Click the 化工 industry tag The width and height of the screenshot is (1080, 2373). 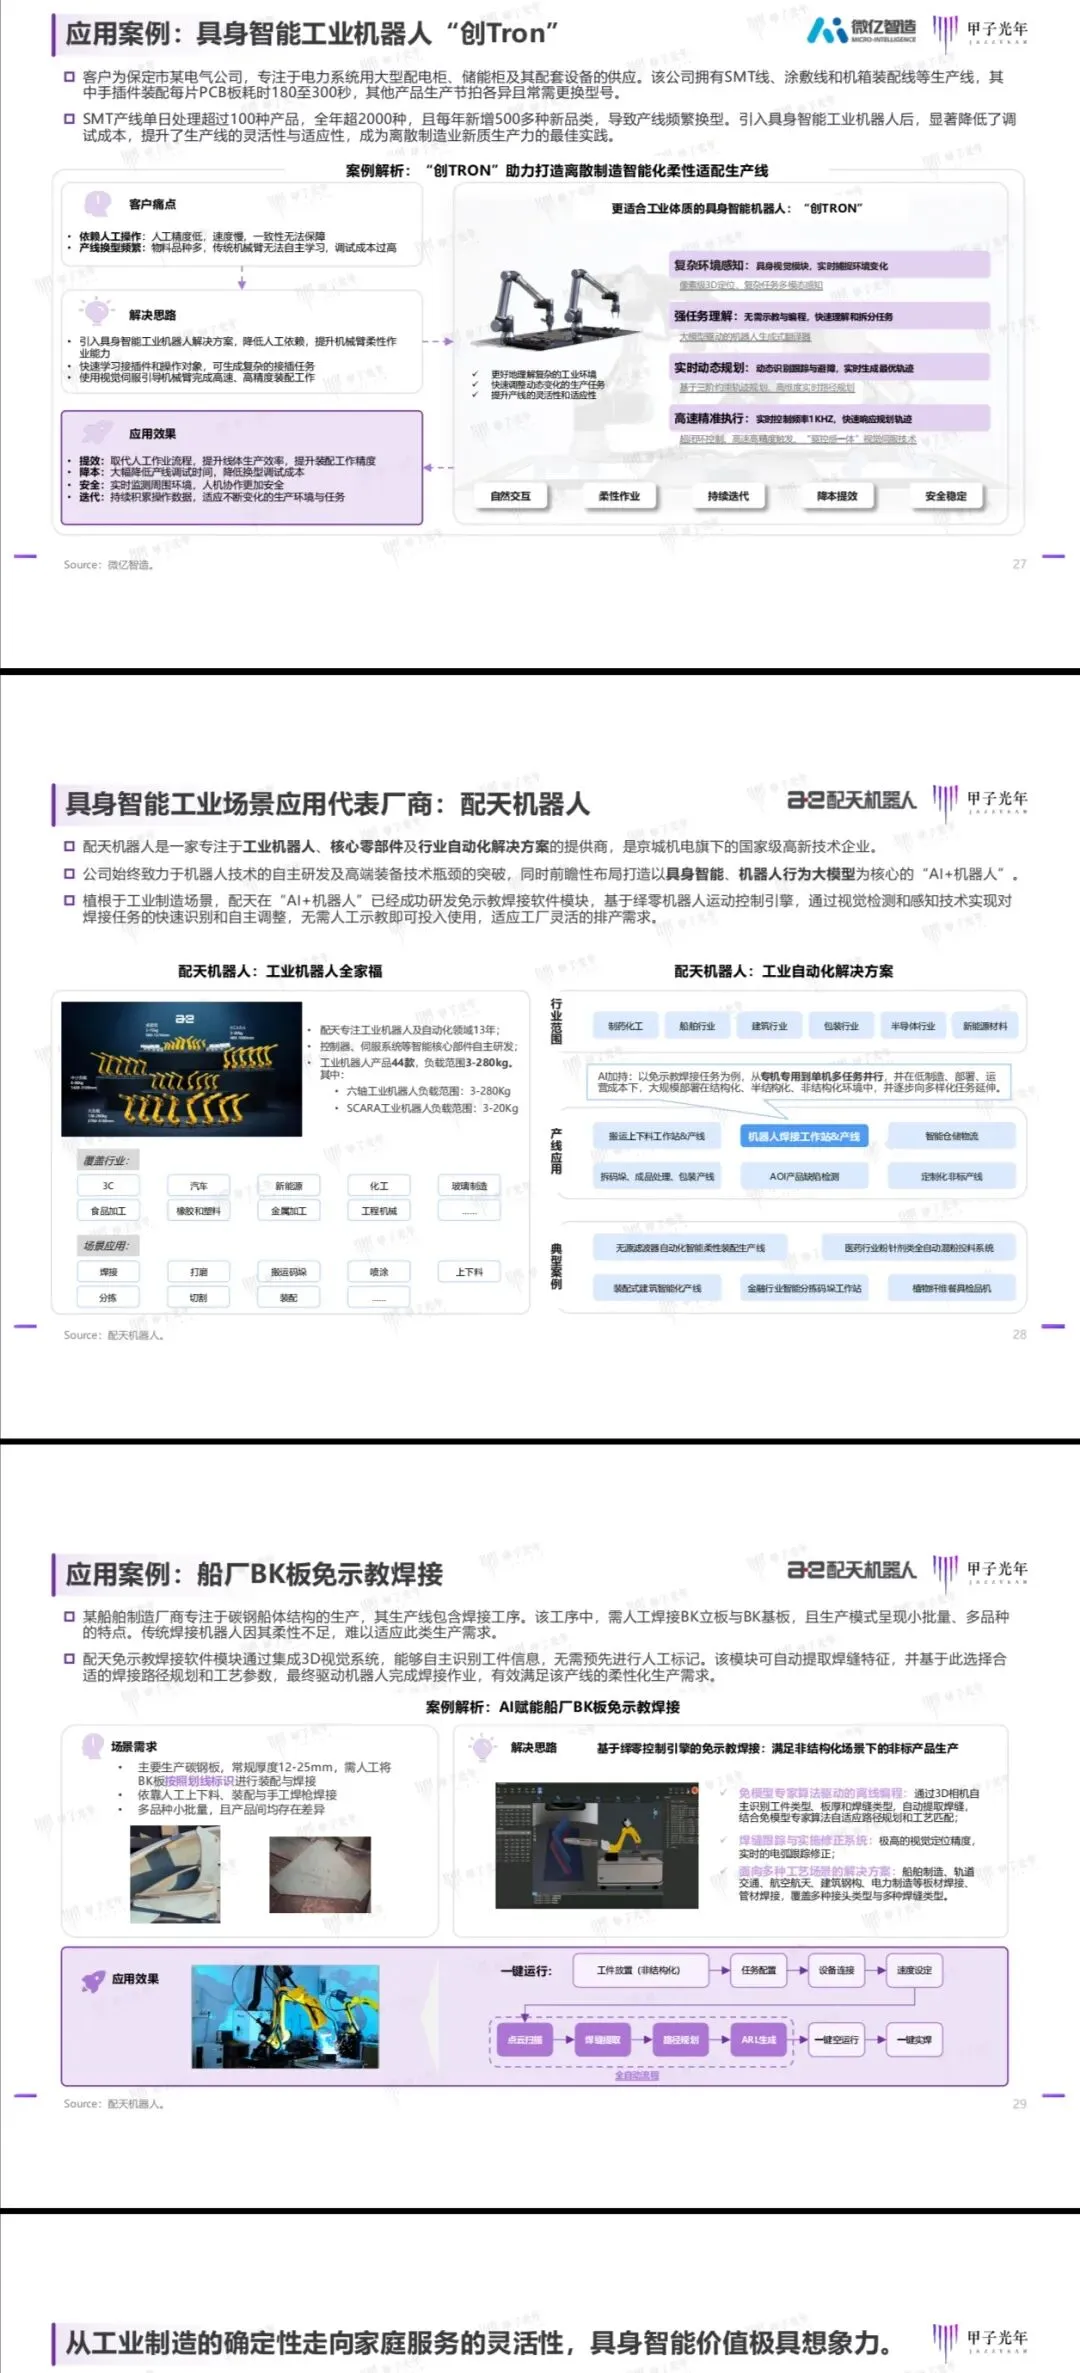(x=379, y=1186)
